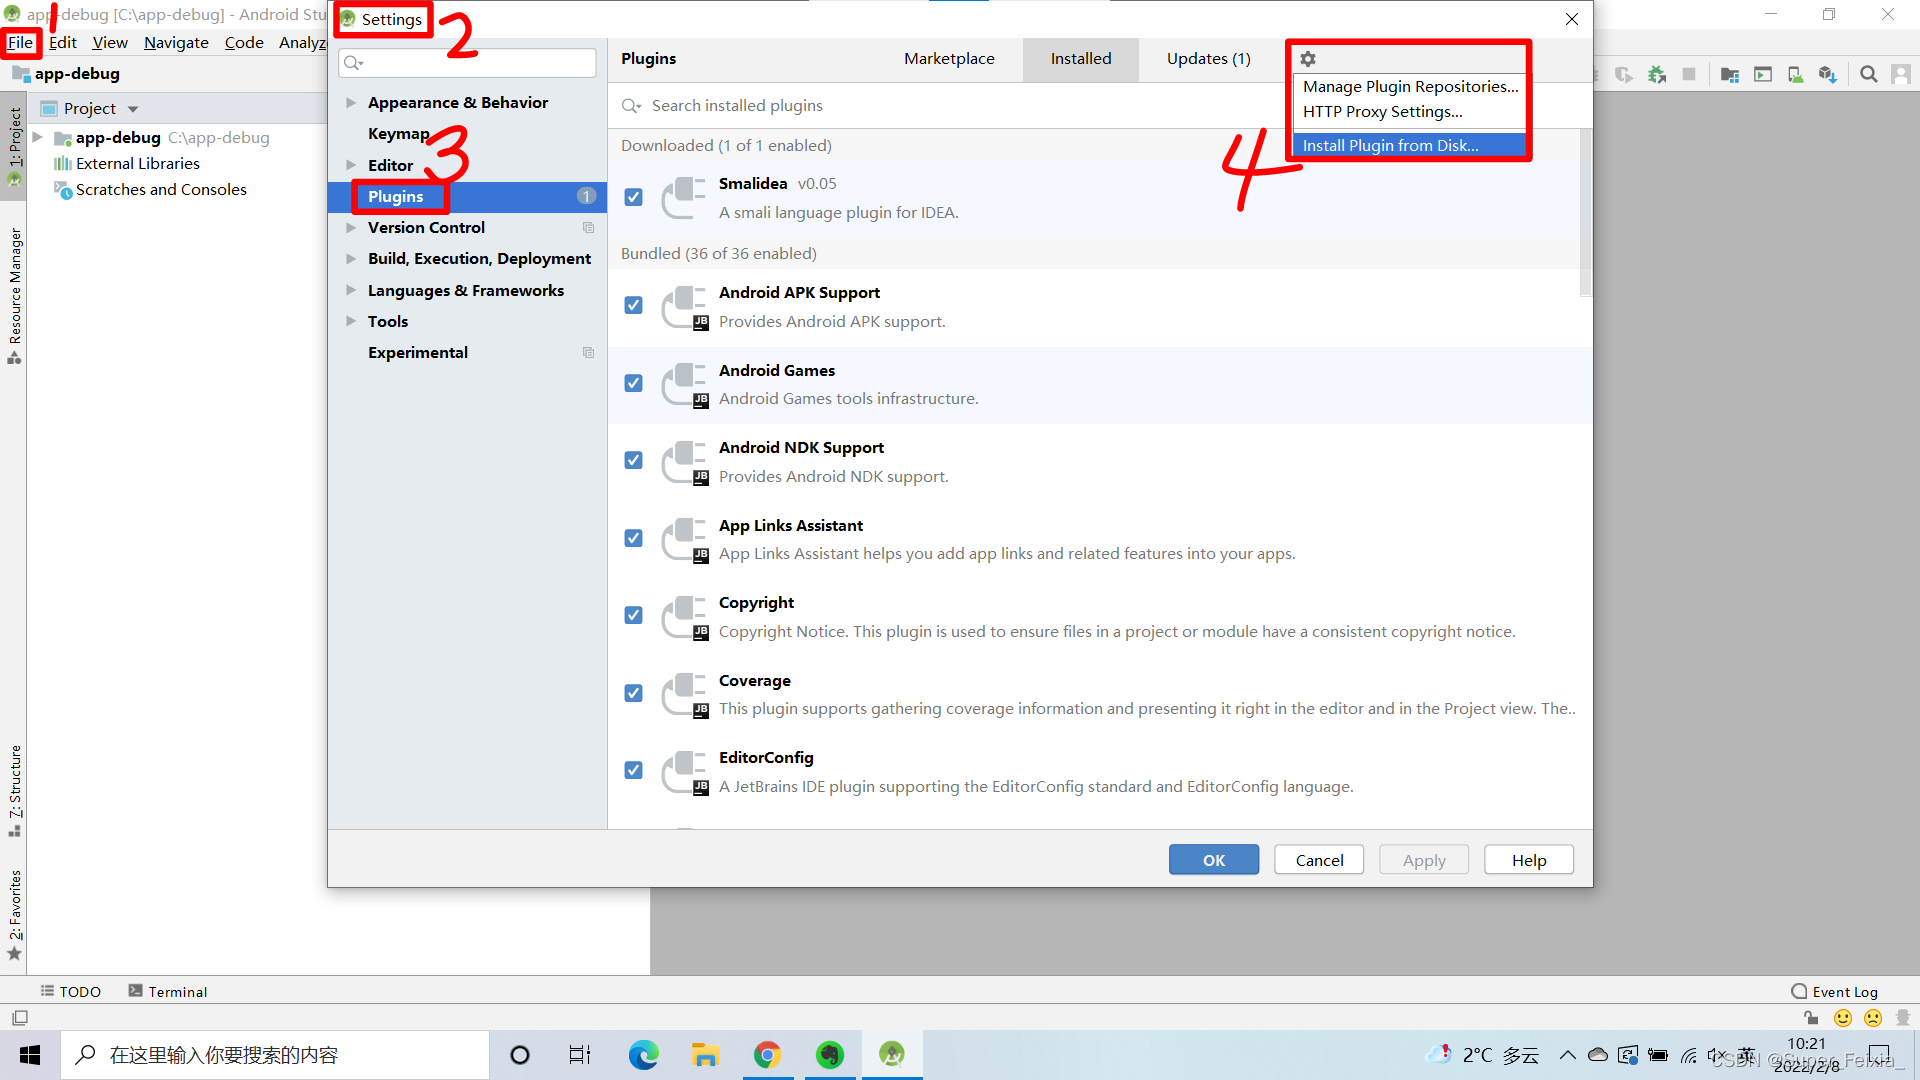Collapse the app-debug project tree node
This screenshot has height=1080, width=1920.
point(36,138)
